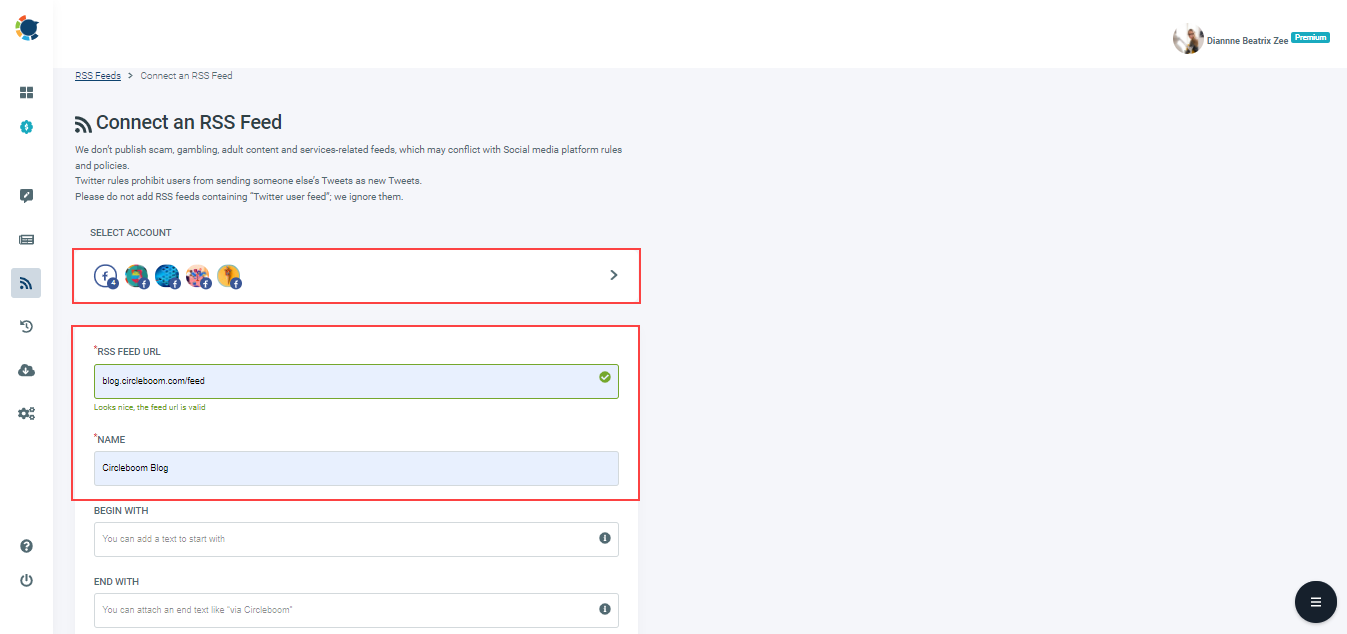Click the Begin With info icon
The image size is (1347, 634).
point(604,539)
